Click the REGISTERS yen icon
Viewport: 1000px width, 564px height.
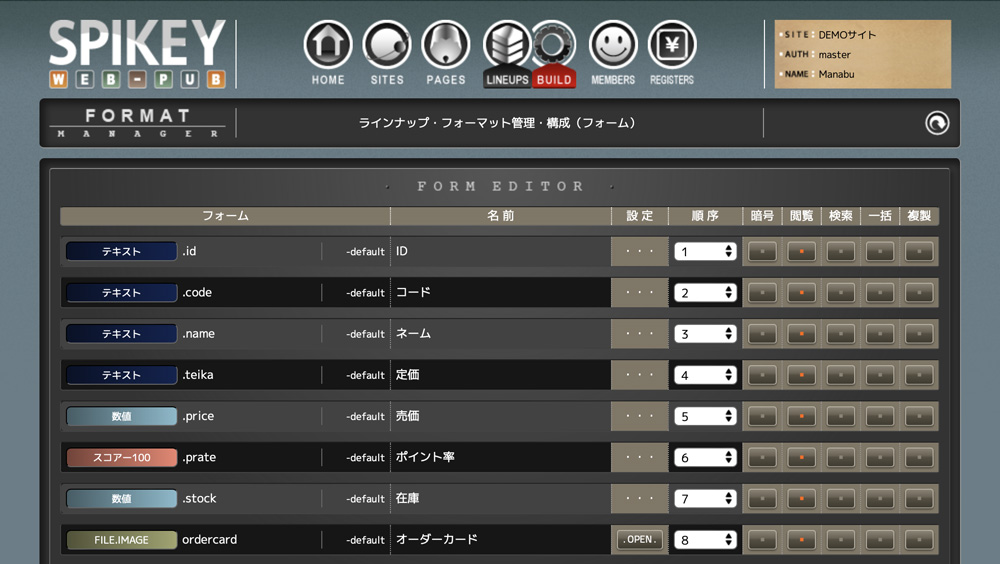tap(672, 46)
